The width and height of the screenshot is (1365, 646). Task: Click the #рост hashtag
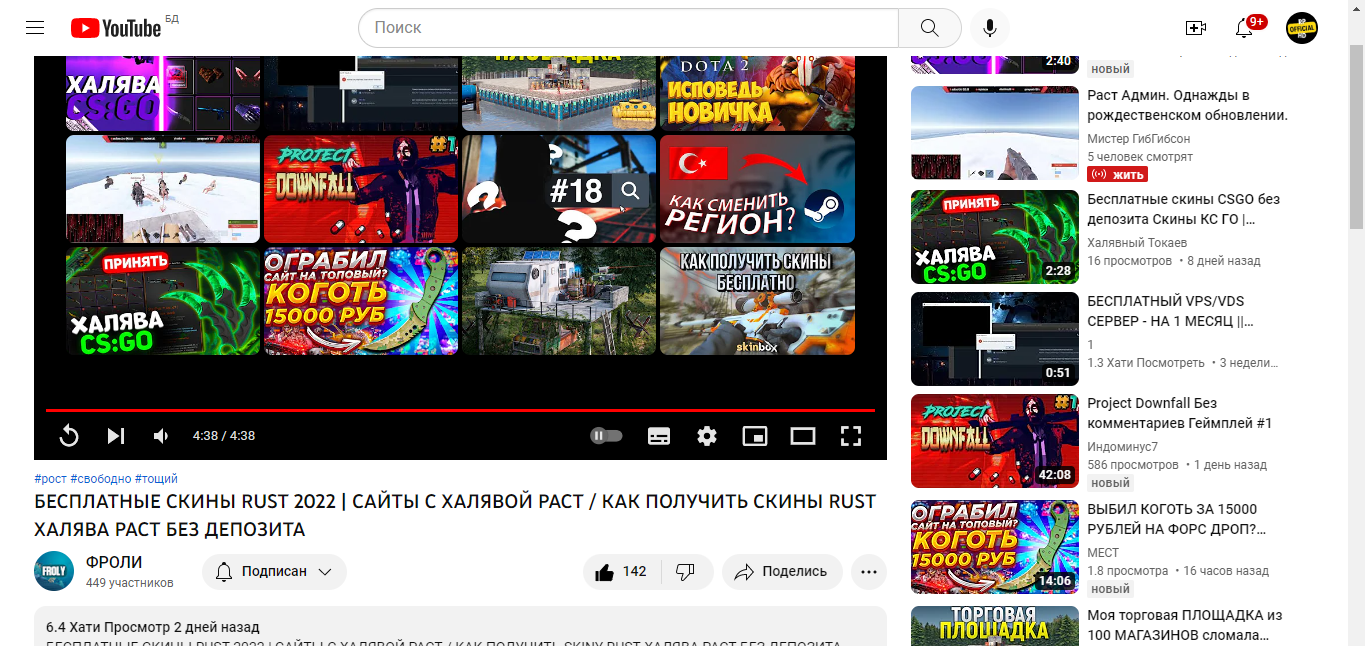50,479
